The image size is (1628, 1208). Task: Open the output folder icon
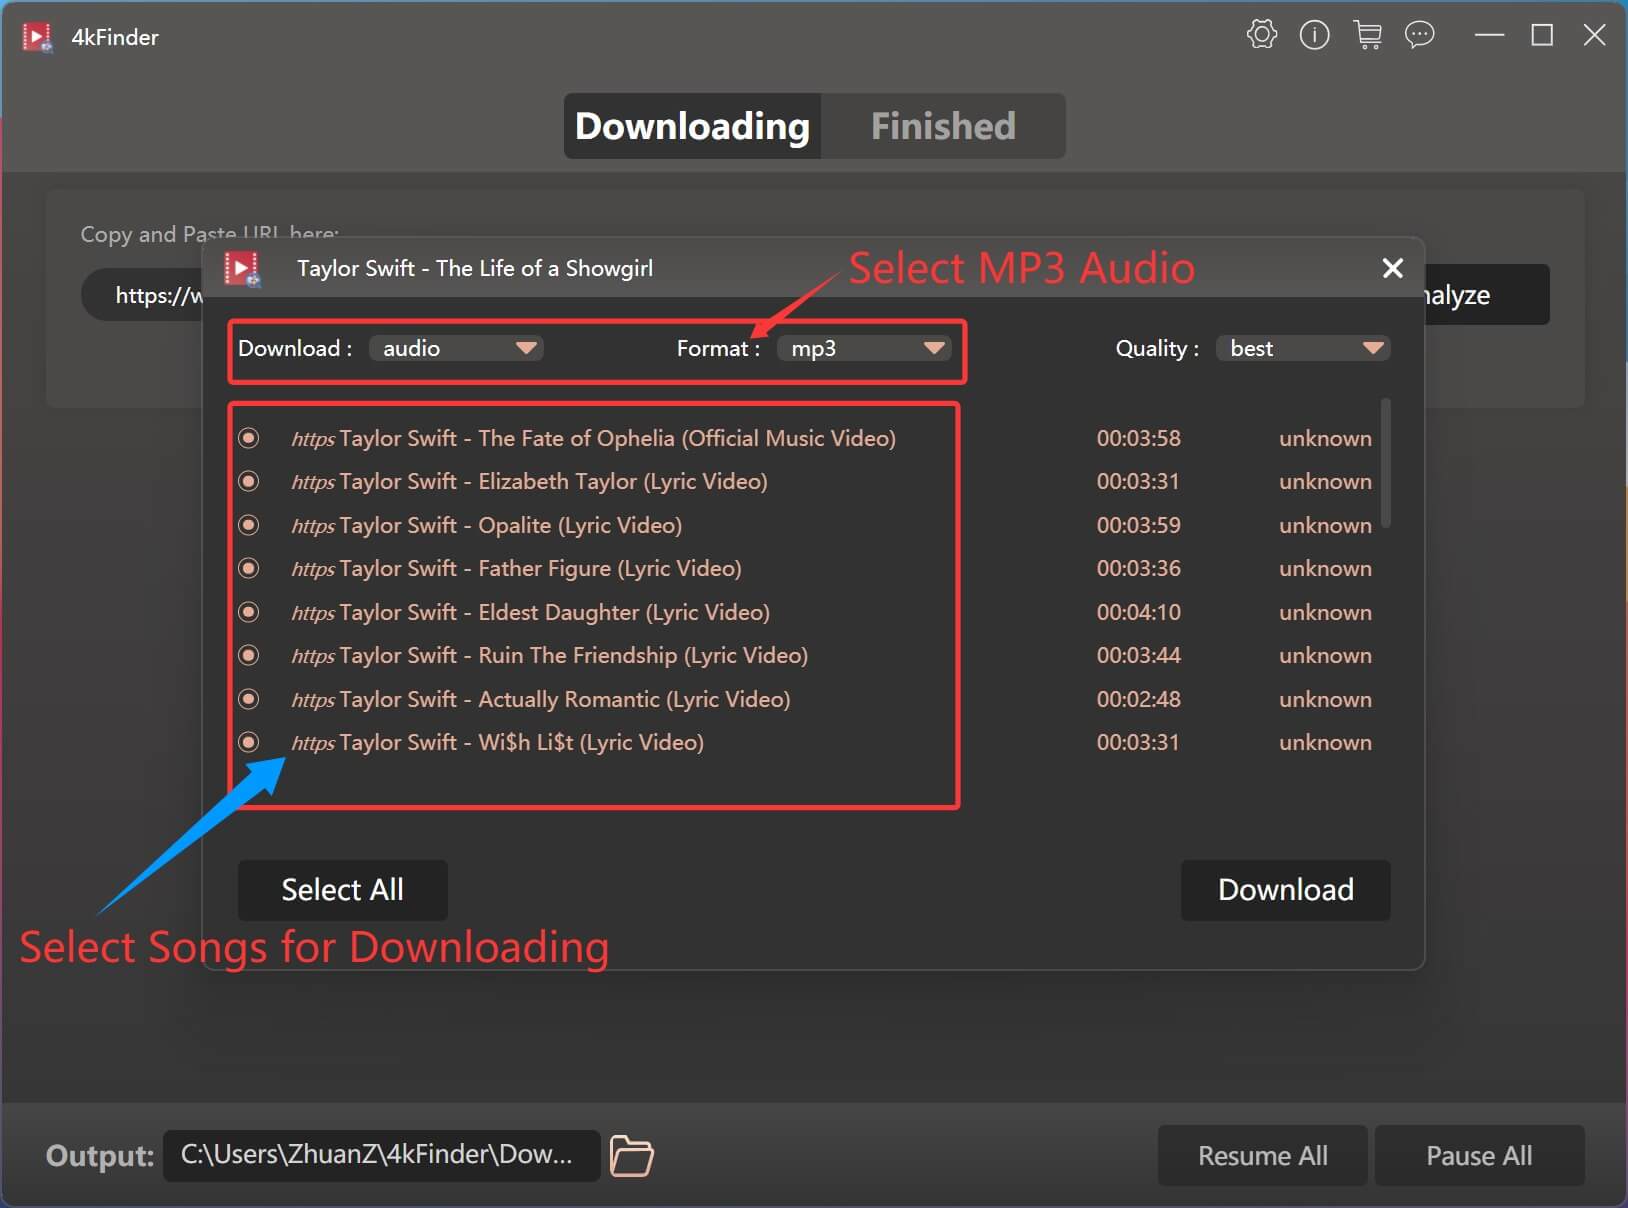pyautogui.click(x=630, y=1155)
